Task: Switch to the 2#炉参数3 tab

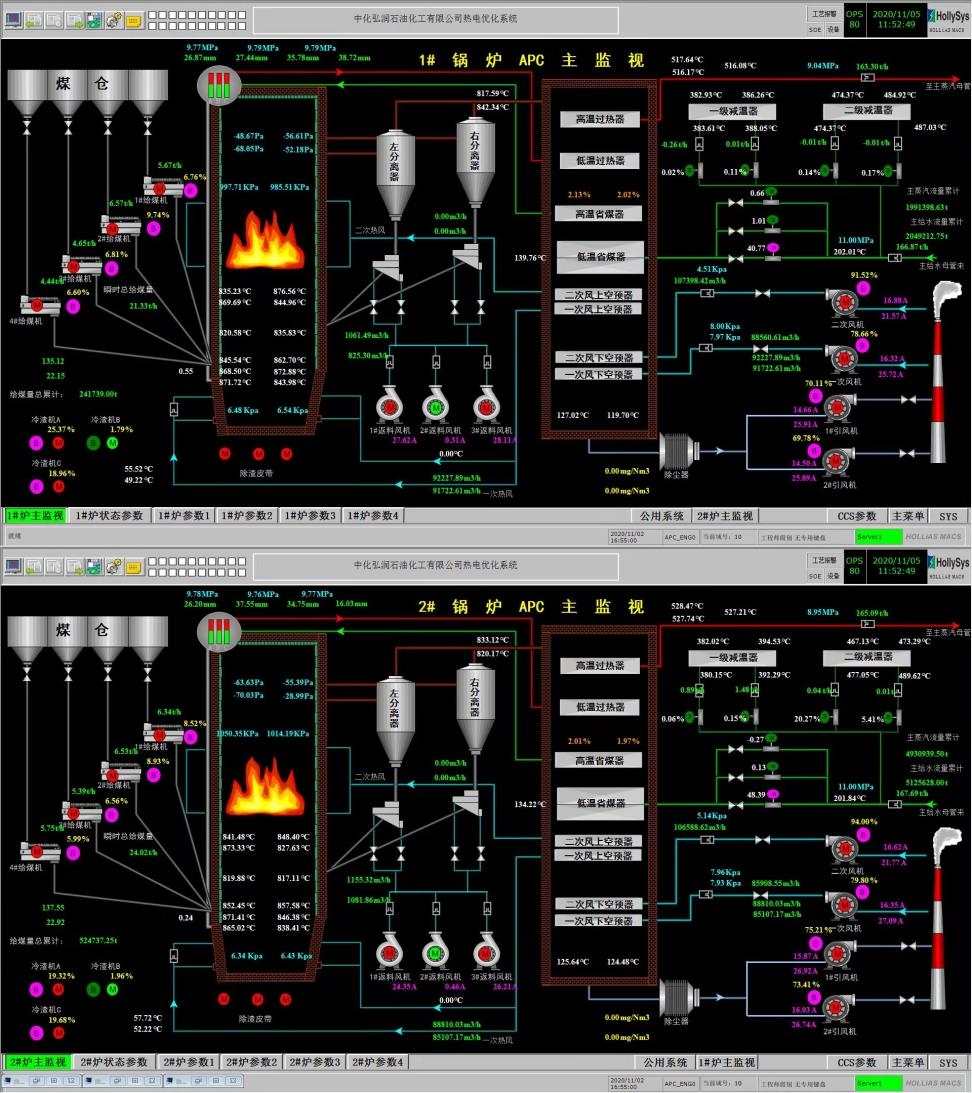Action: (x=313, y=1062)
